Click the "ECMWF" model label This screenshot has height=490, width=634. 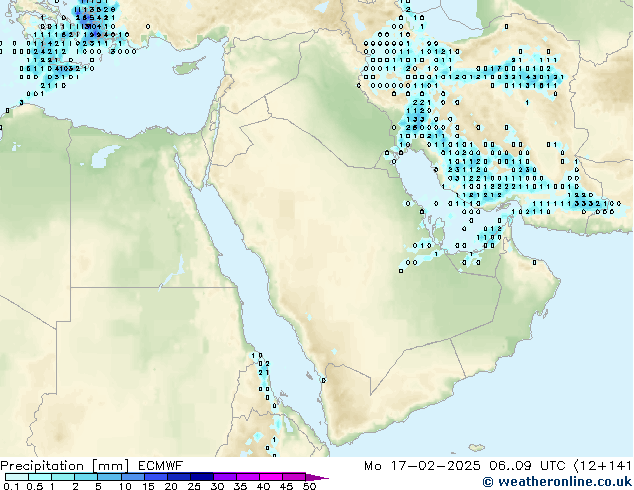click(161, 466)
